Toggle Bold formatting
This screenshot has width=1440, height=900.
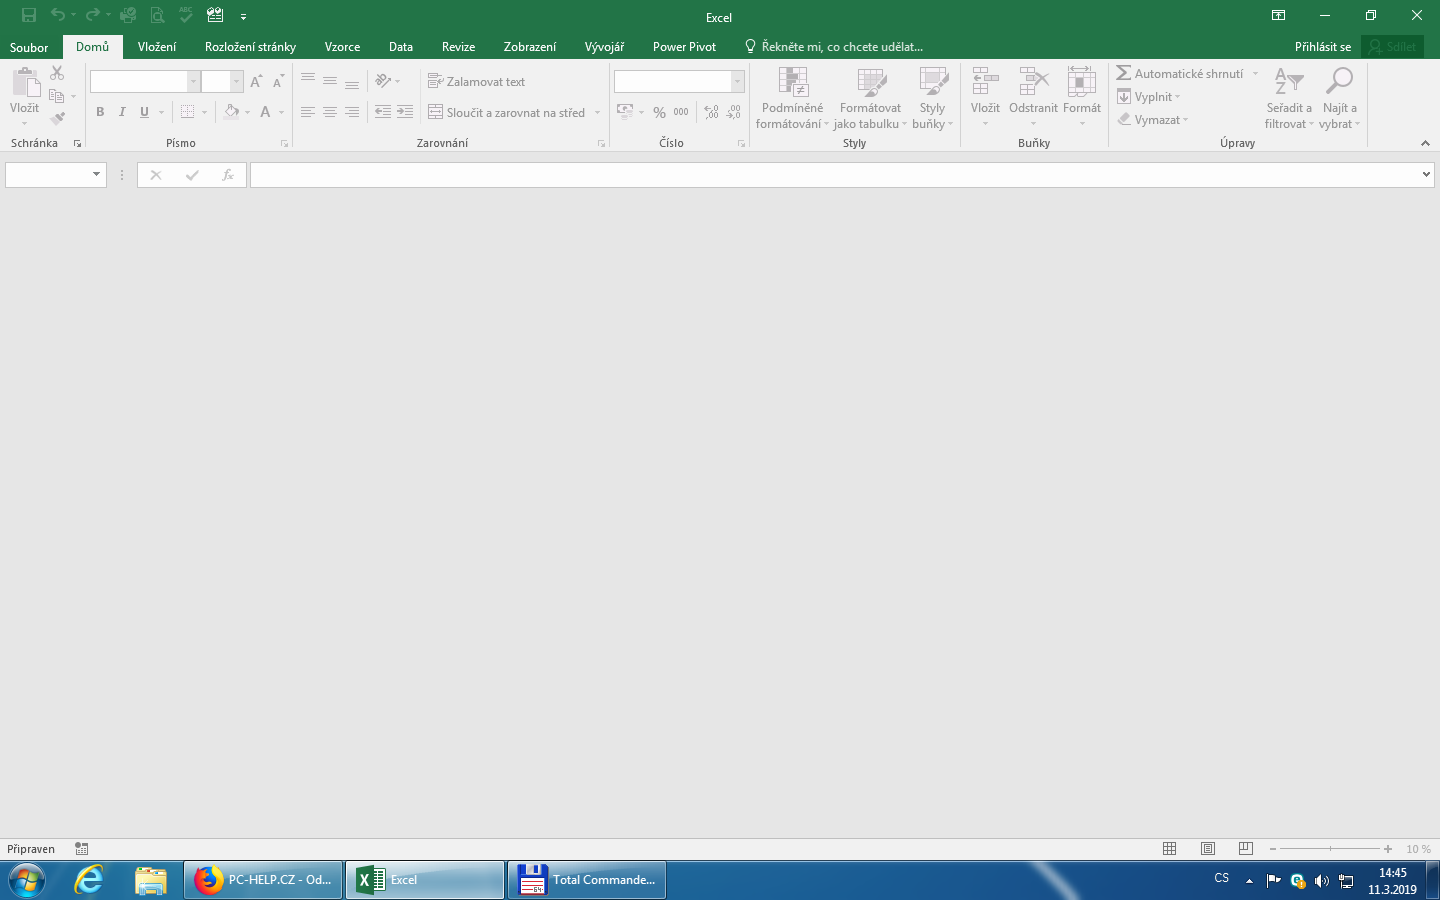pyautogui.click(x=100, y=112)
